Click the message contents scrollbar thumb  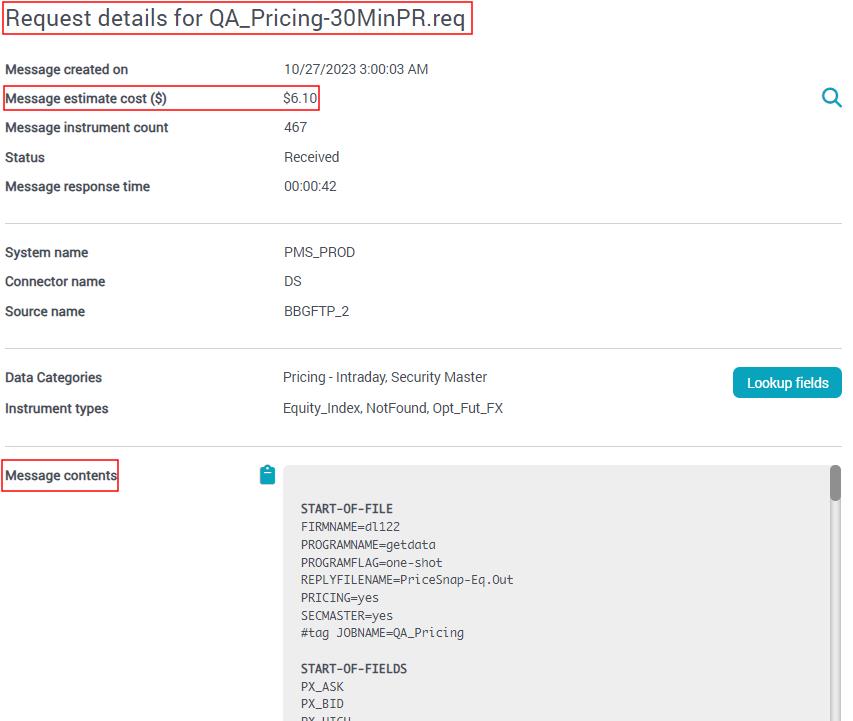pyautogui.click(x=835, y=482)
